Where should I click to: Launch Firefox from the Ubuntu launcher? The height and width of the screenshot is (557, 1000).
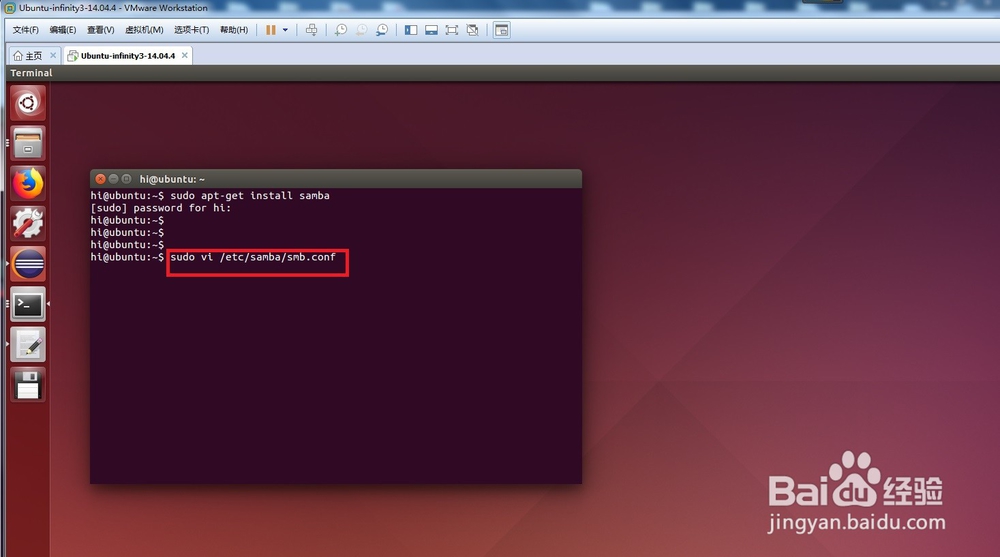[28, 183]
